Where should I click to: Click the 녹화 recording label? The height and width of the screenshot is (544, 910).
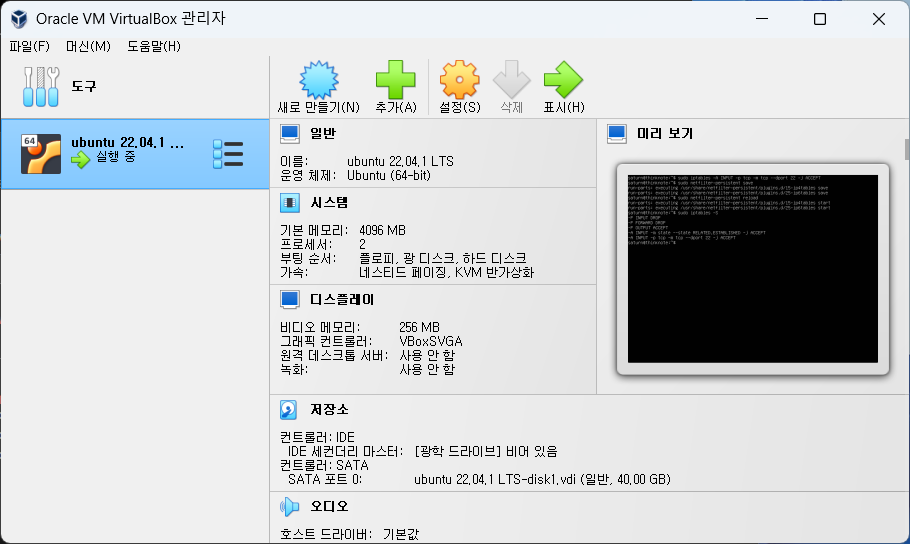294,369
